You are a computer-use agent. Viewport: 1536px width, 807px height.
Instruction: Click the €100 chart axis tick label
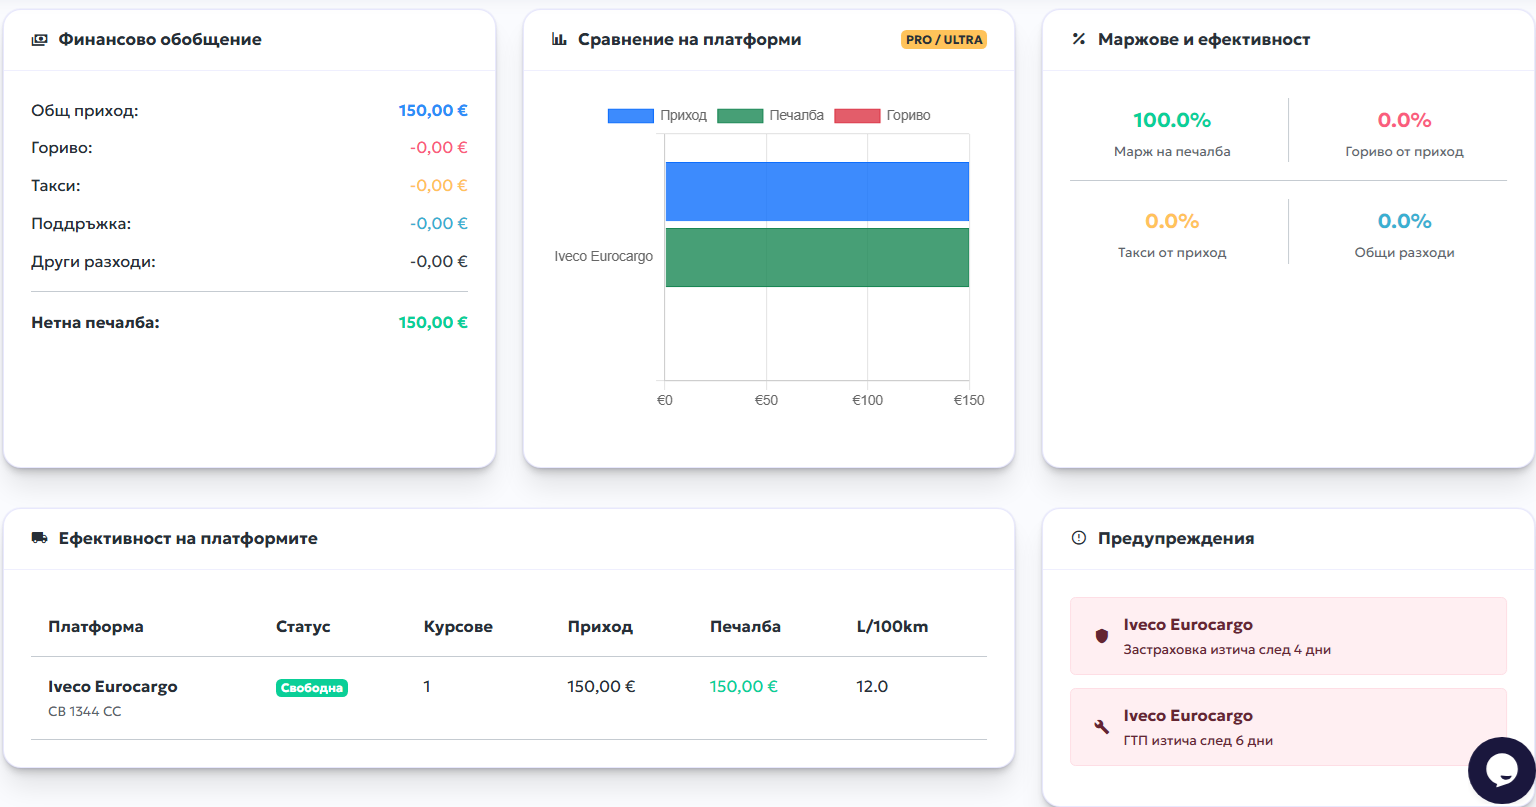coord(867,400)
